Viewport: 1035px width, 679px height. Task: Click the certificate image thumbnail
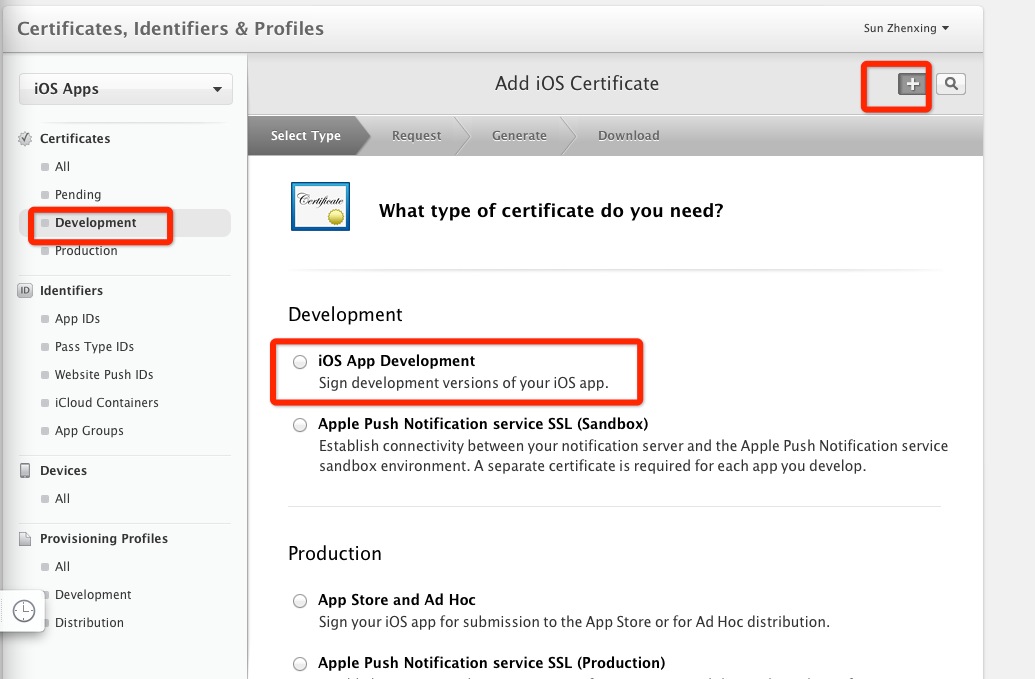[320, 207]
